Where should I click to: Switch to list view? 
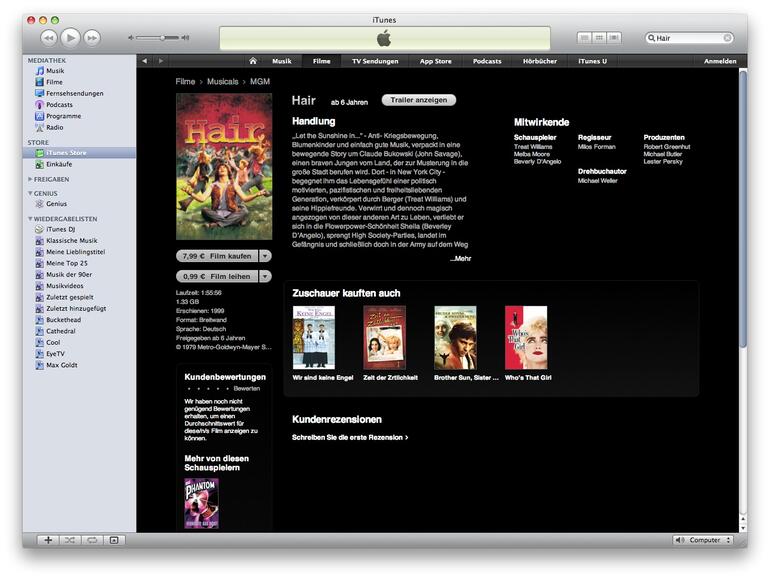tap(584, 37)
